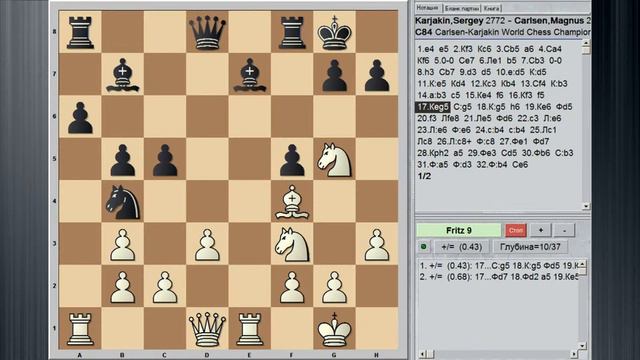Click the horizontal scrollbar left arrow
Image resolution: width=640 pixels, height=360 pixels.
tap(422, 353)
